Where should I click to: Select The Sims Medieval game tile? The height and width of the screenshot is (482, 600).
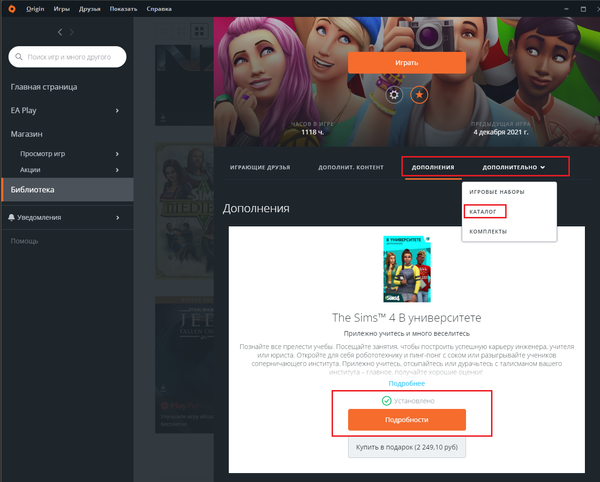point(184,210)
